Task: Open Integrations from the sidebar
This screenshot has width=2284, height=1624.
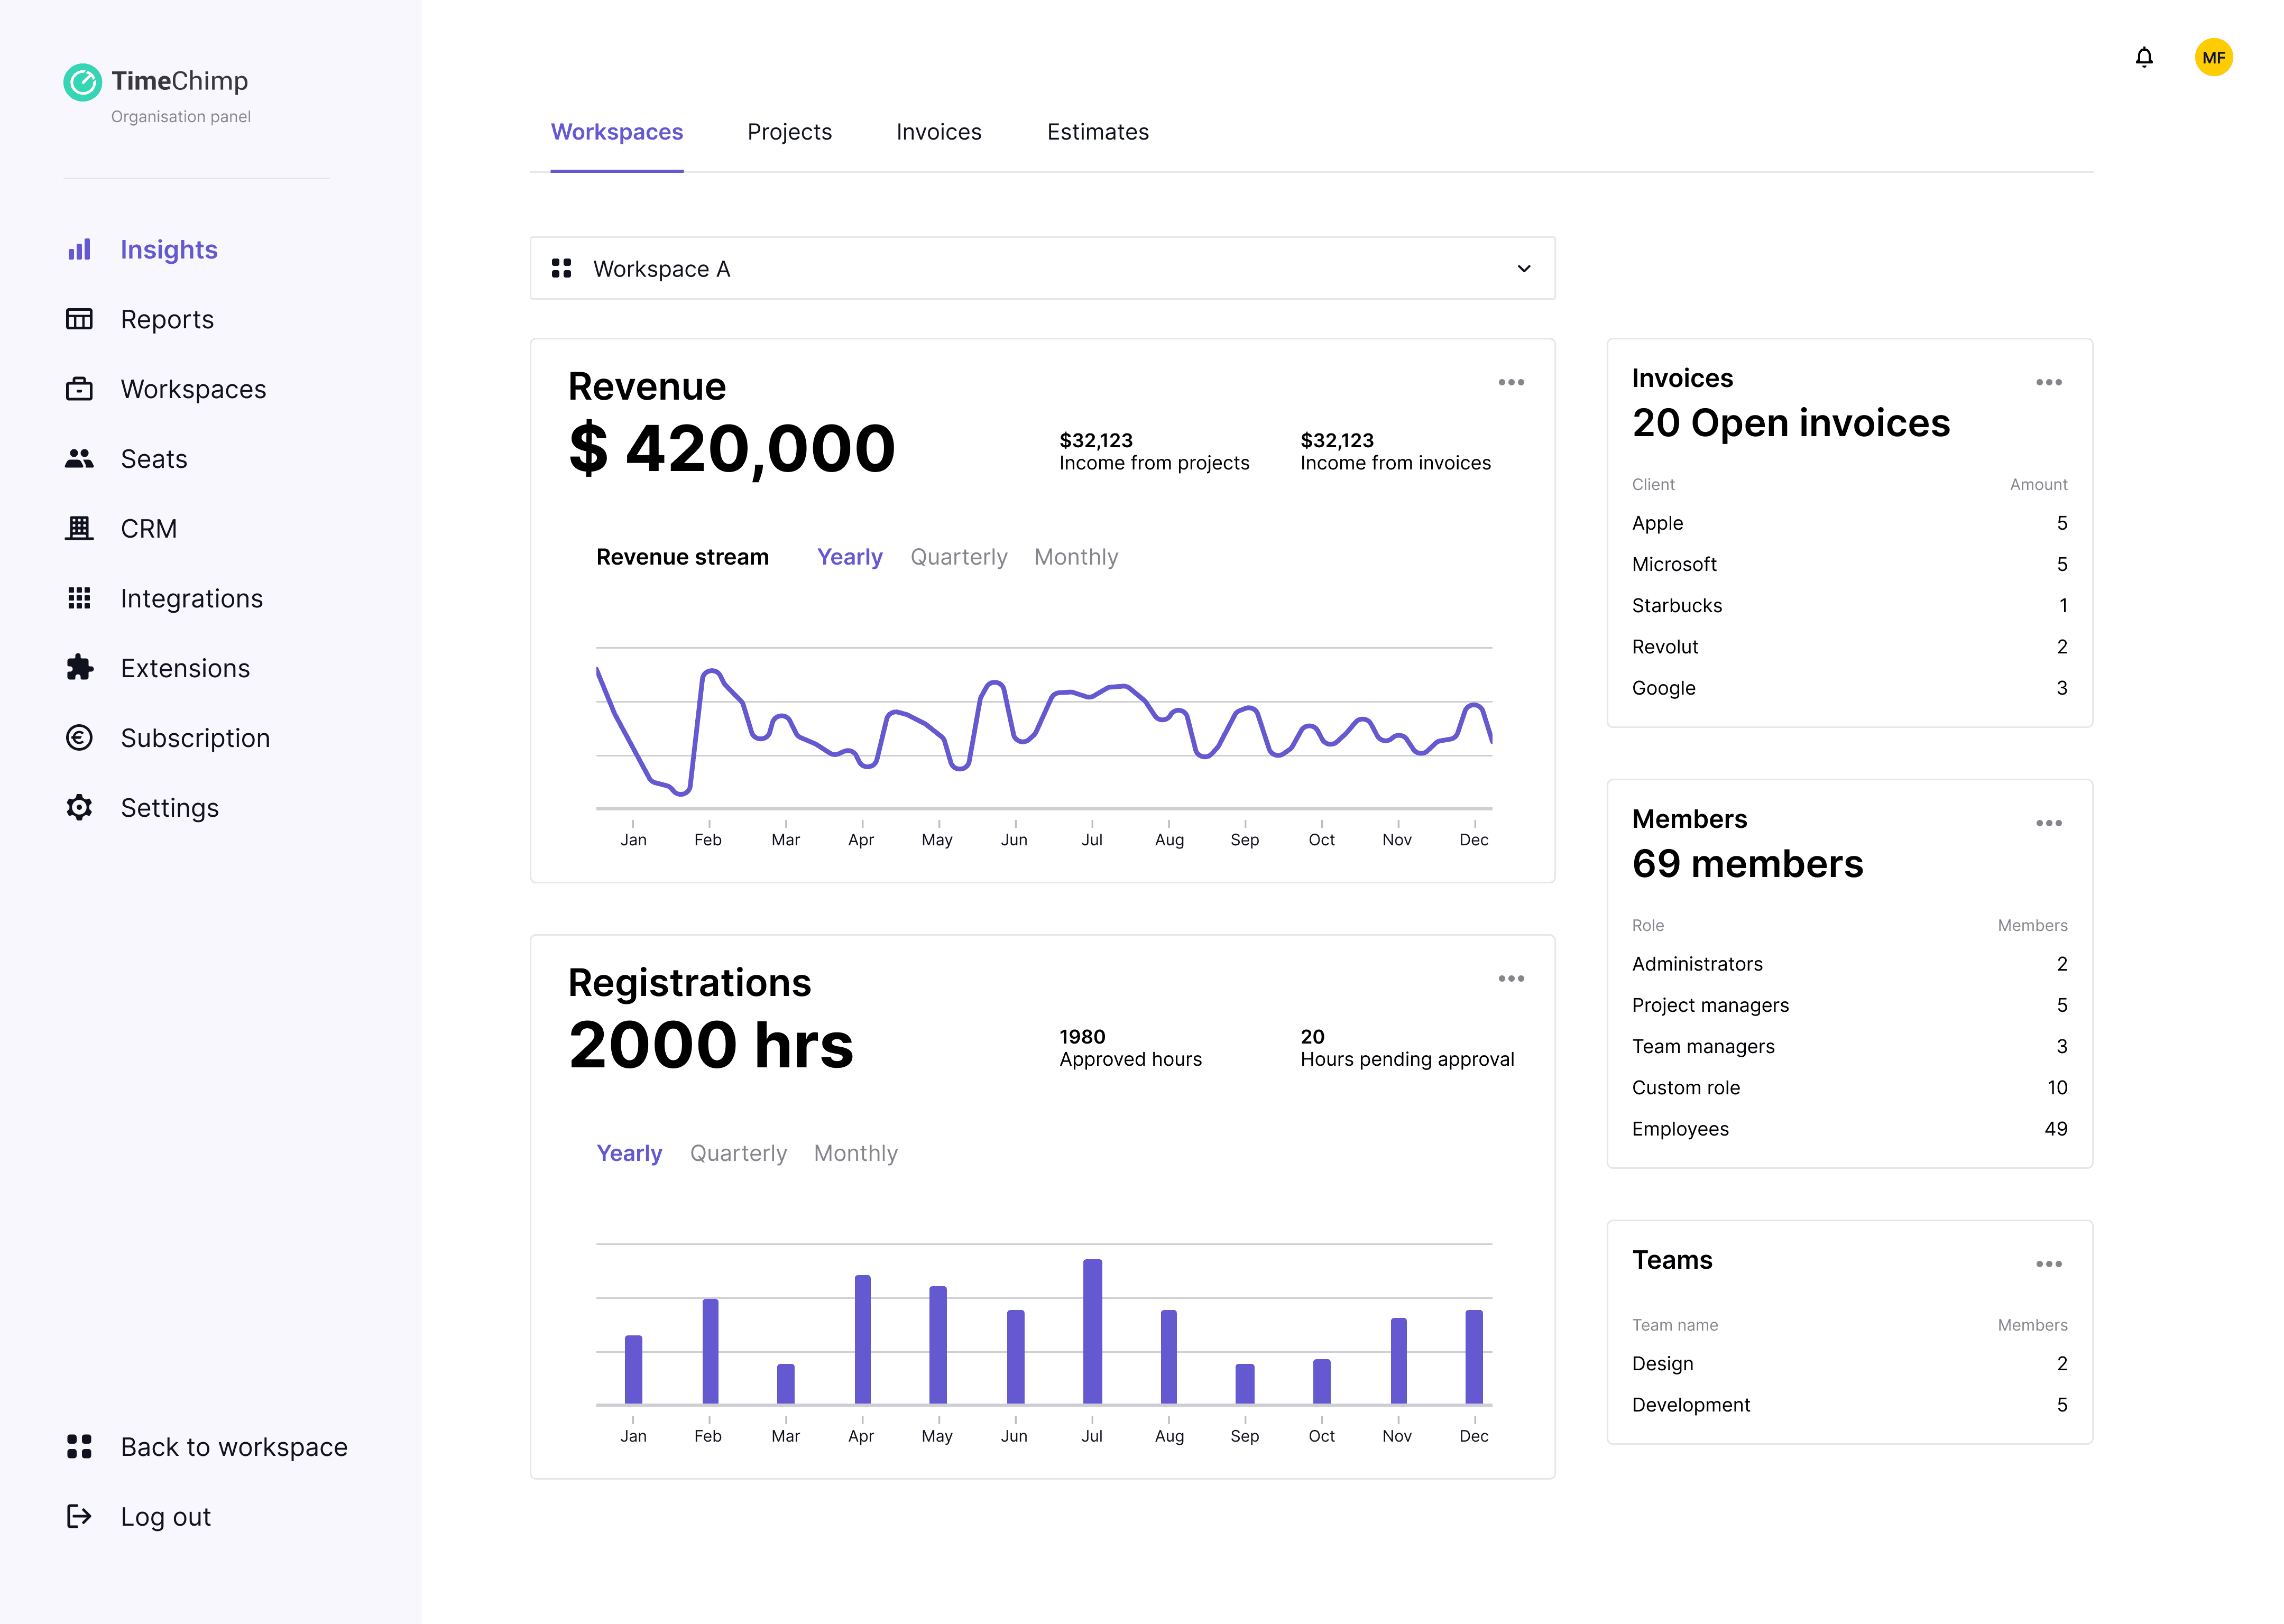Action: 191,598
